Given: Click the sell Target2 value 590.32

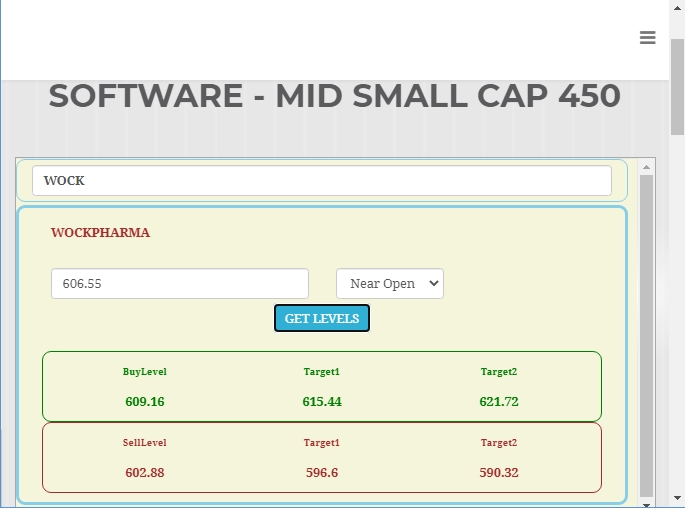Looking at the screenshot, I should (x=499, y=473).
